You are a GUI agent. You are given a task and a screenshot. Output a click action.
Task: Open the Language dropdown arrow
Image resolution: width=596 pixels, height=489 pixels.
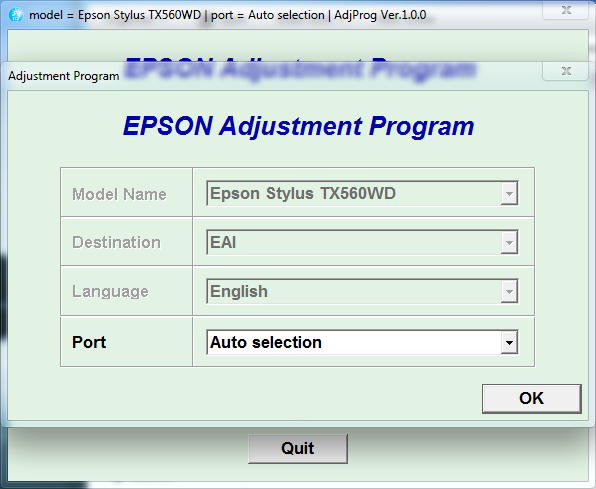click(509, 292)
